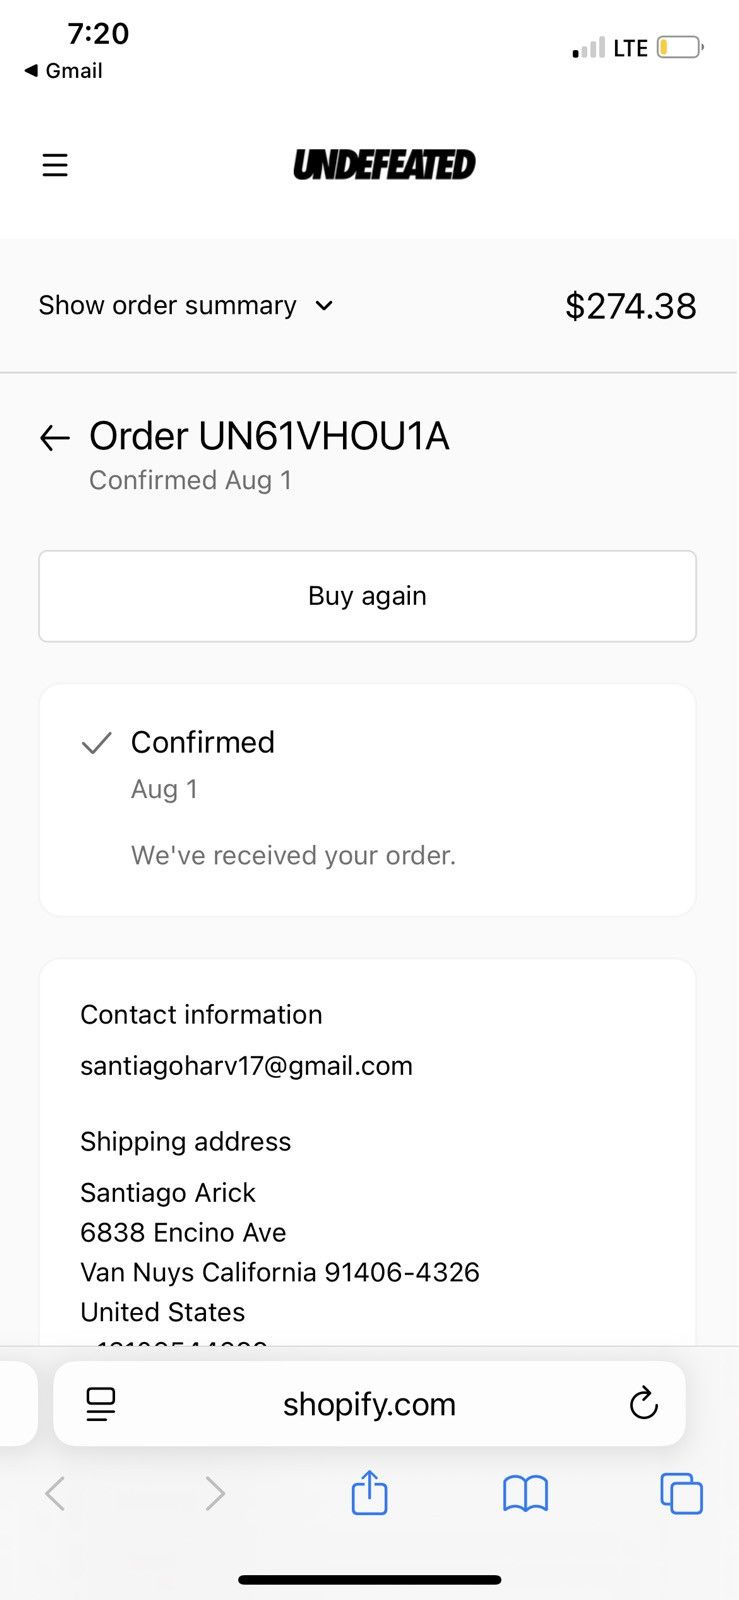Tap the $274.38 order total
The width and height of the screenshot is (739, 1600).
tap(630, 306)
